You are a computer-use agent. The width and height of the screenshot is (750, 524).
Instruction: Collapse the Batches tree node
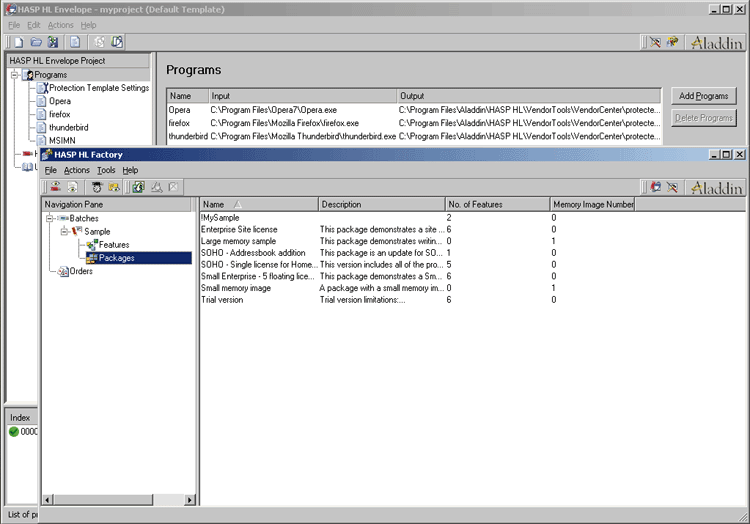click(49, 218)
